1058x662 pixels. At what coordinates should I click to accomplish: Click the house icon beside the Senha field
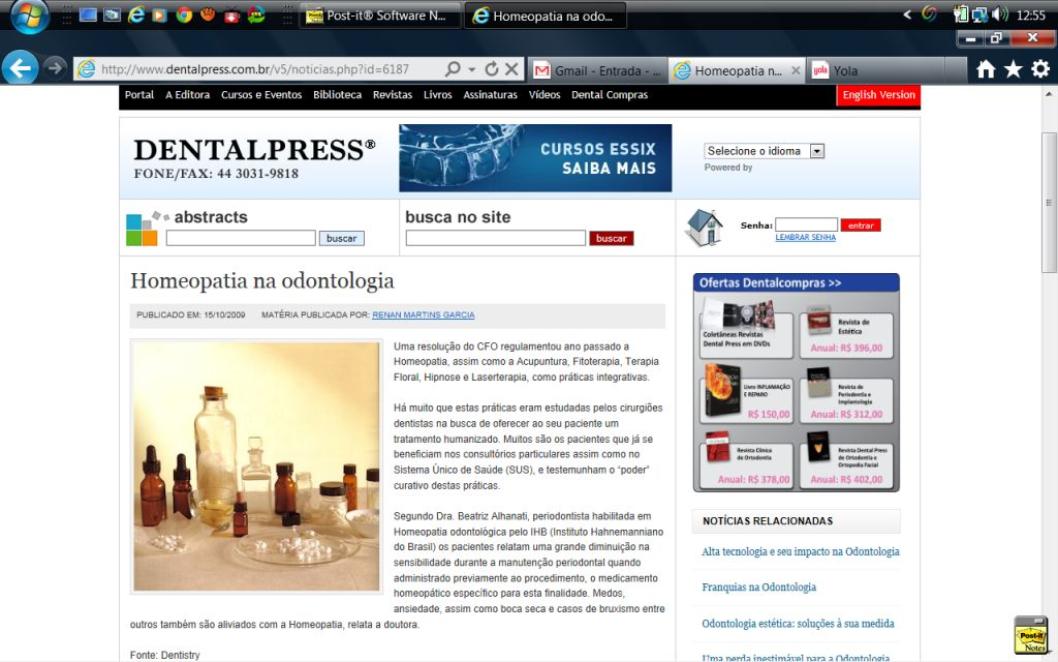pyautogui.click(x=703, y=227)
